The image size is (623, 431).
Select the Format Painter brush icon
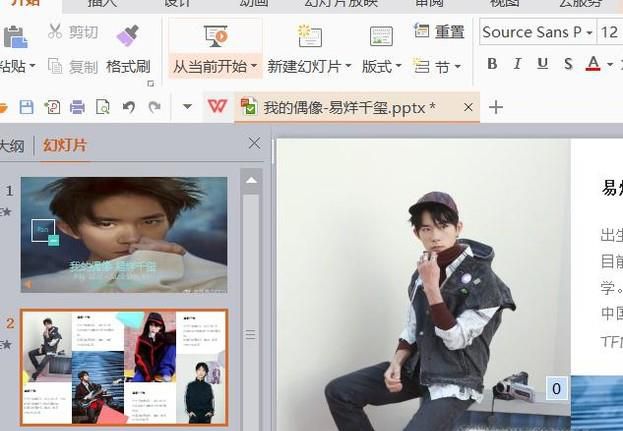[128, 35]
